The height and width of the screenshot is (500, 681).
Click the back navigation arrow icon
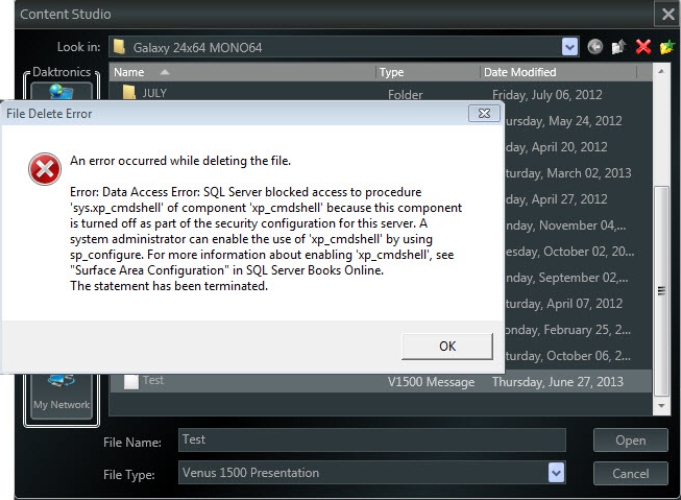tap(596, 47)
